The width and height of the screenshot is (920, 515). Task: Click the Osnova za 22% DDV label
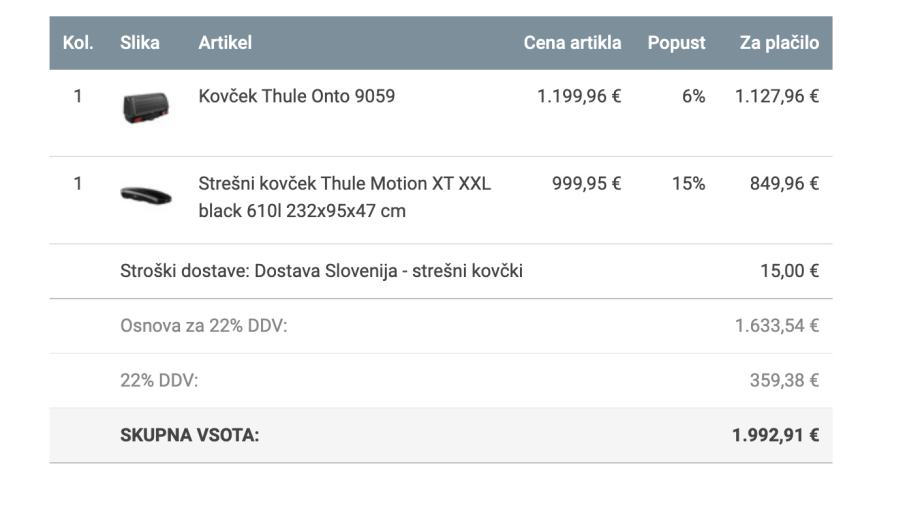pyautogui.click(x=203, y=325)
